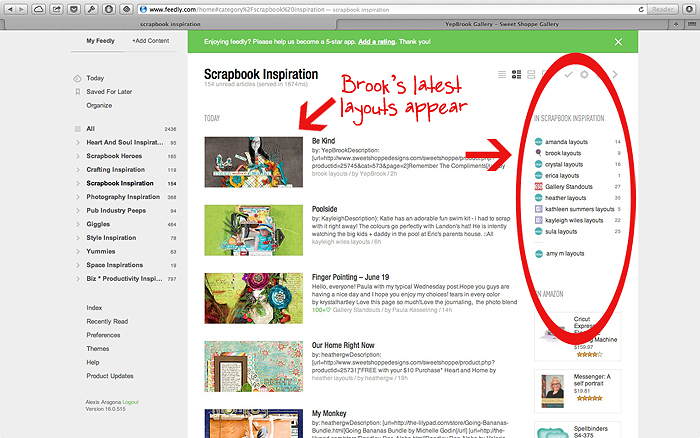
Task: Click the Today clock icon in sidebar
Action: tap(77, 79)
